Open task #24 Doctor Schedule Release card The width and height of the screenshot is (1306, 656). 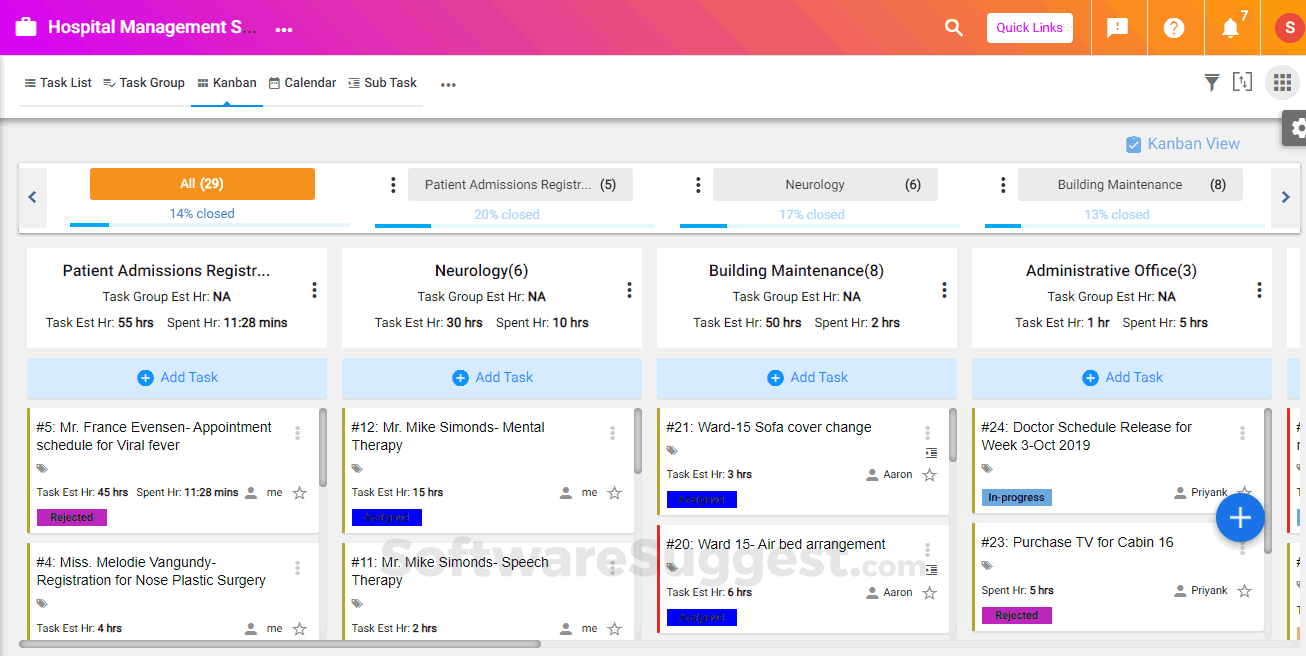[1086, 436]
